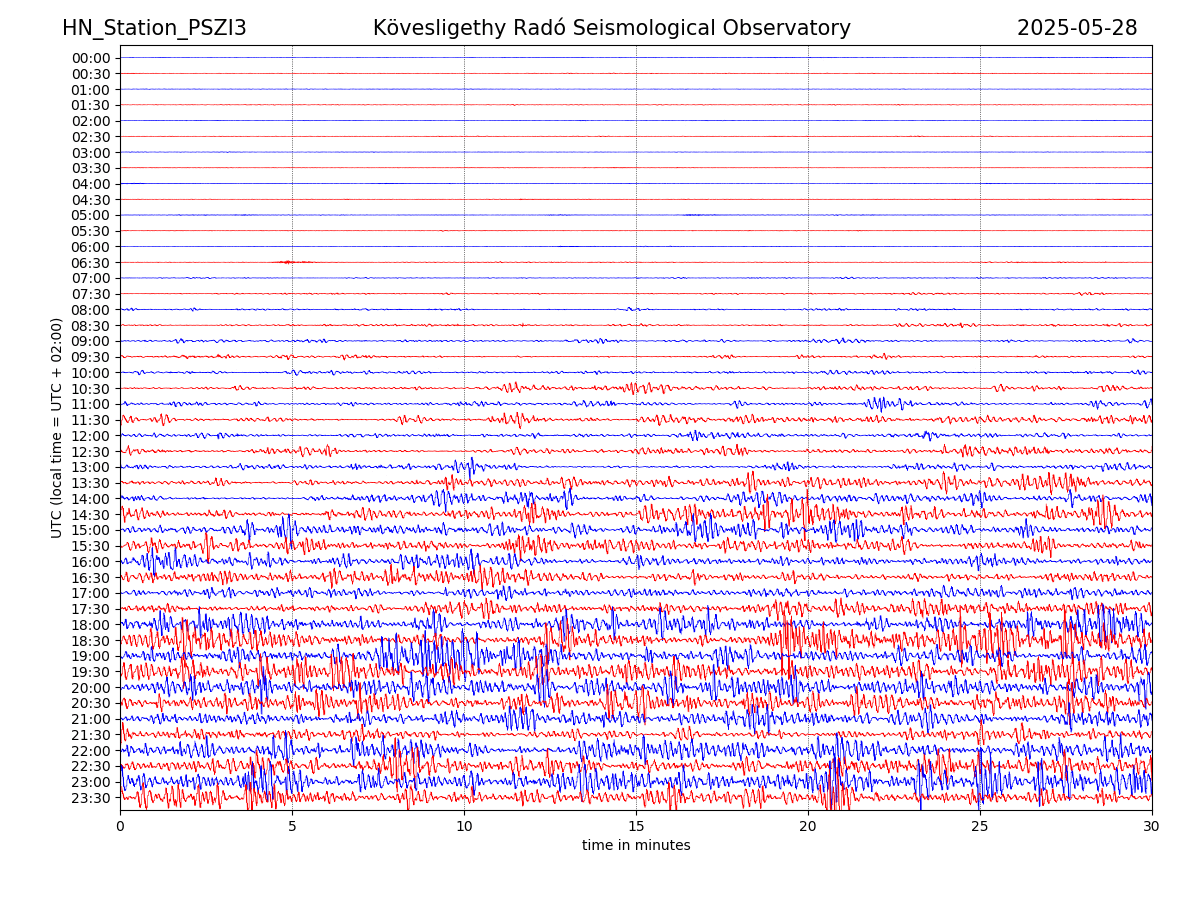Click the 30 minute x-axis tick label

point(1152,827)
